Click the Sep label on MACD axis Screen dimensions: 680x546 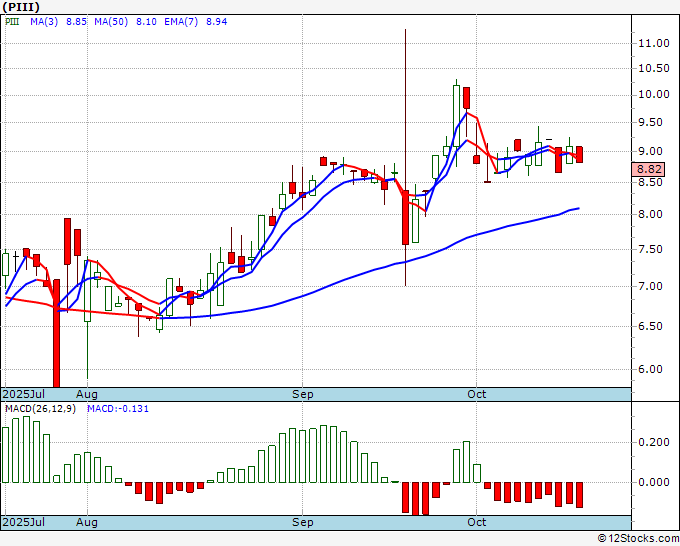click(302, 522)
